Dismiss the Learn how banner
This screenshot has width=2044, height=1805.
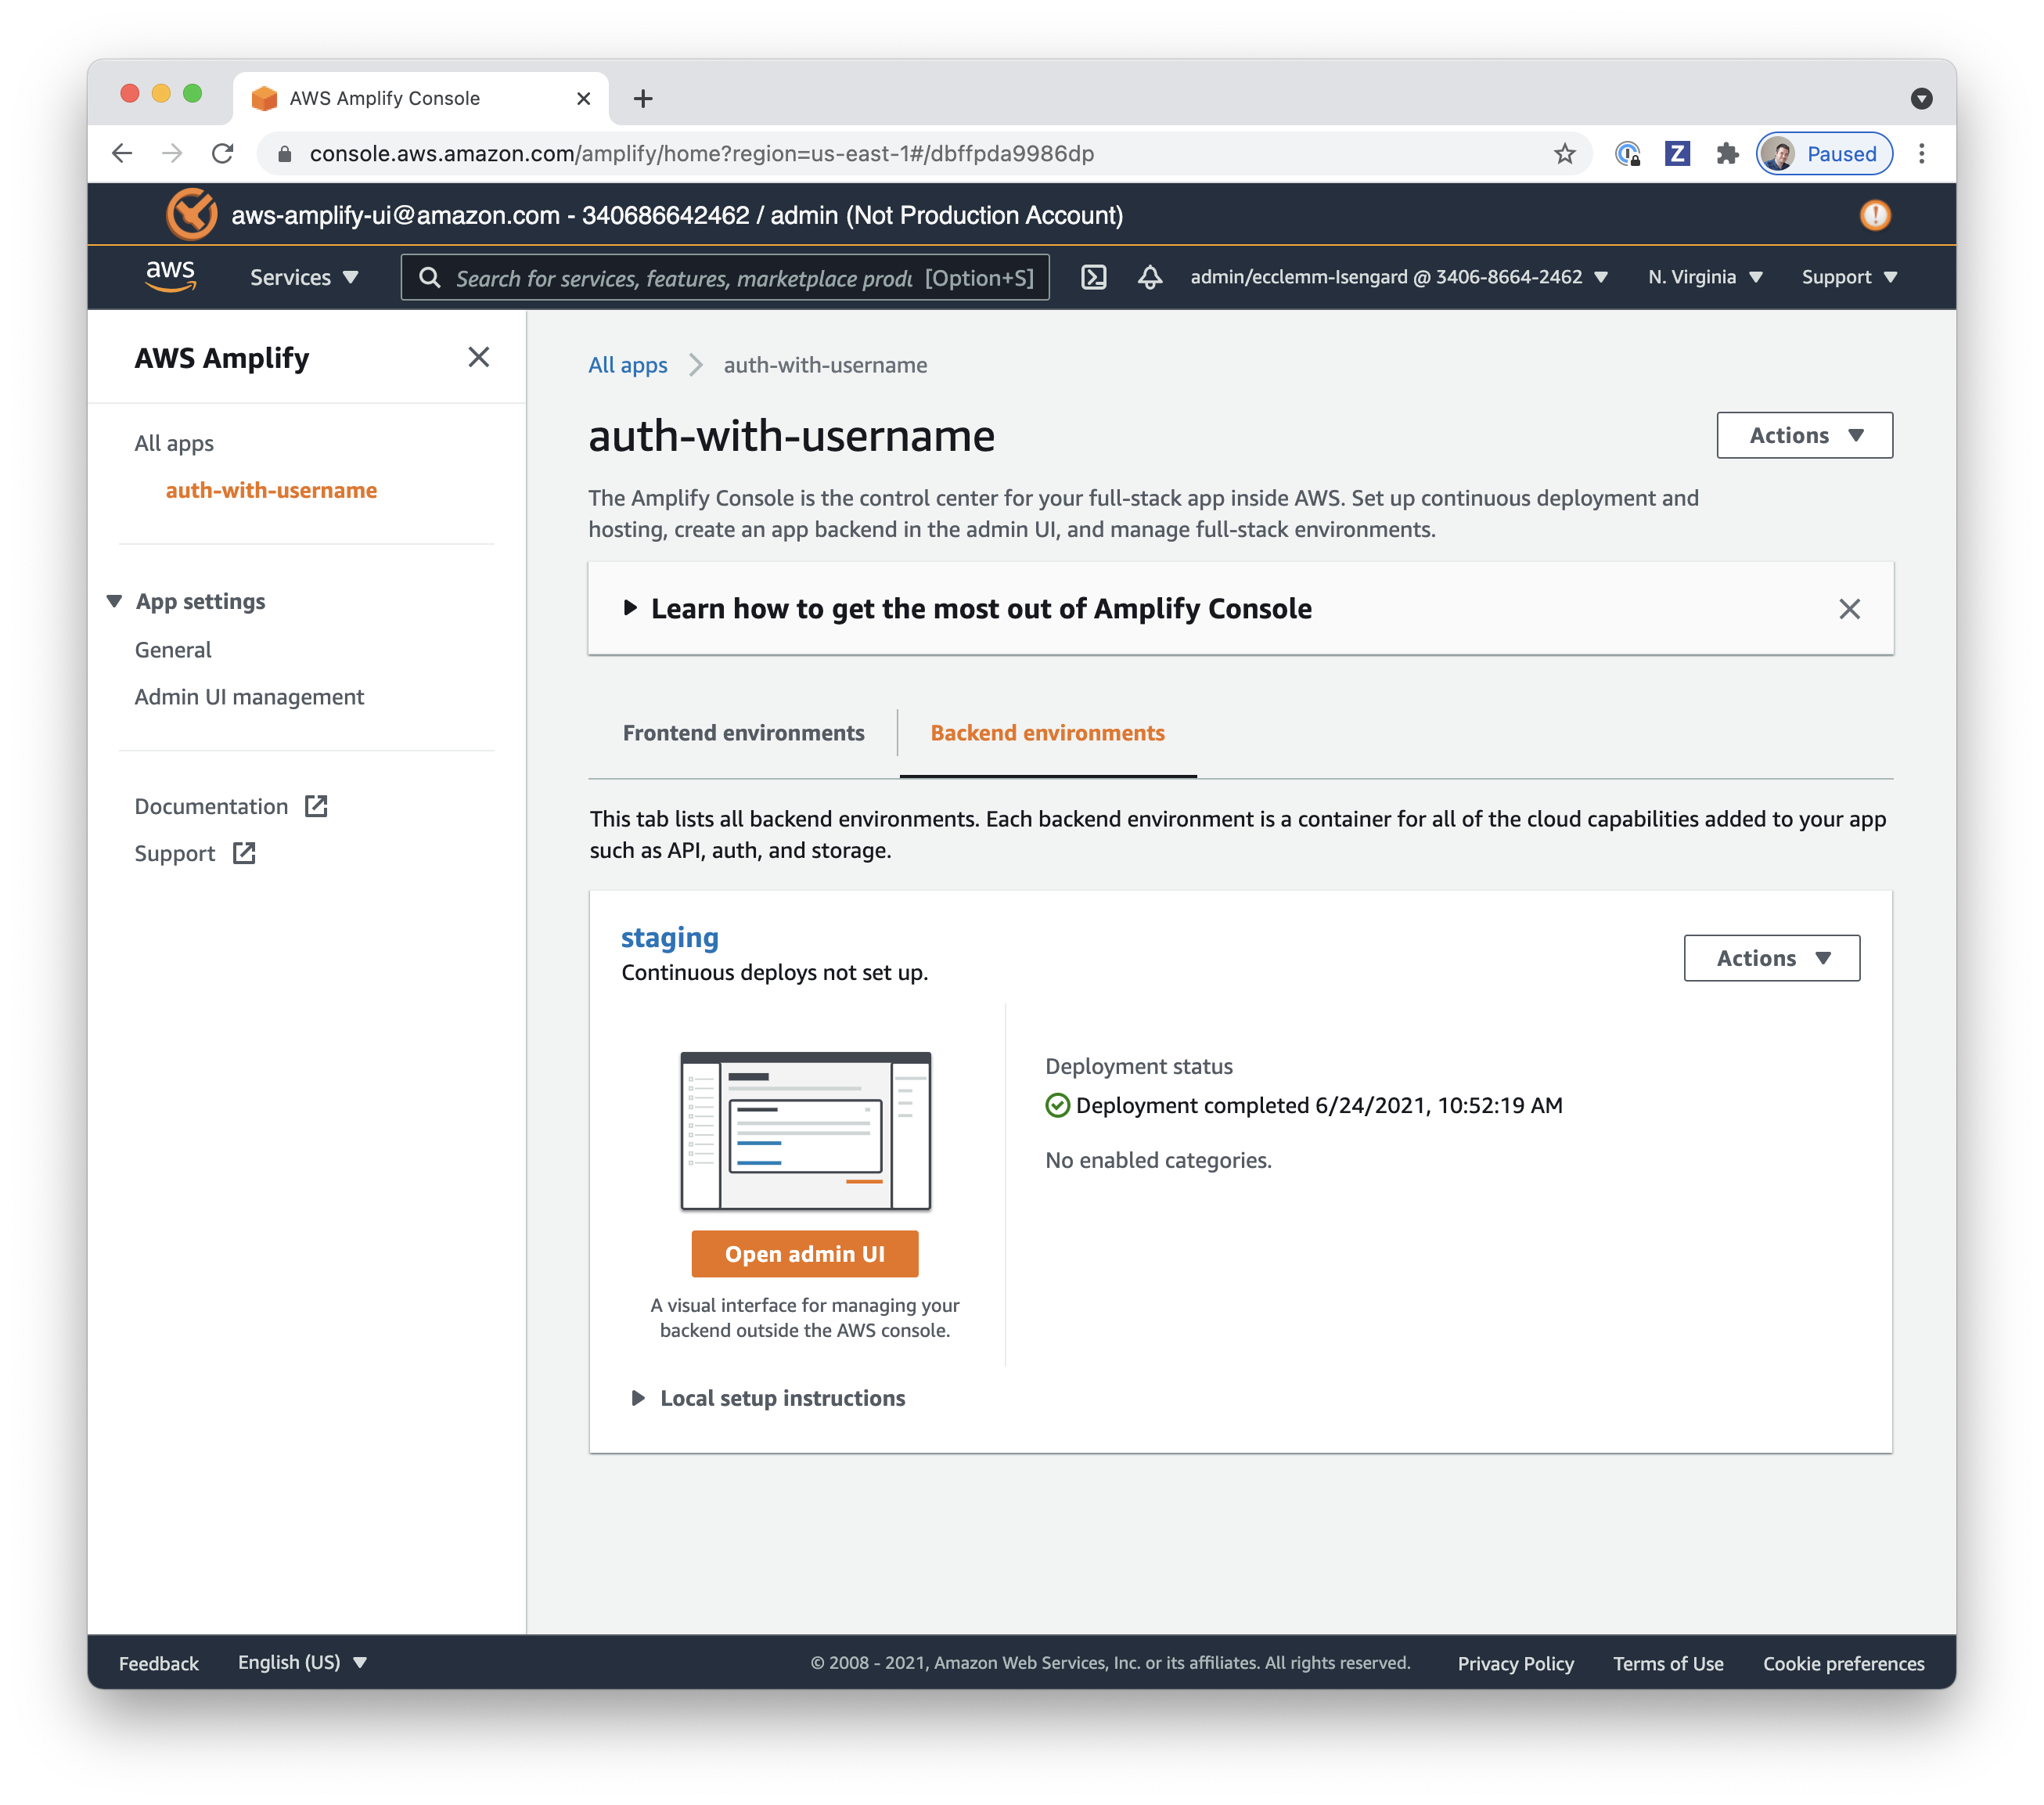pos(1849,609)
